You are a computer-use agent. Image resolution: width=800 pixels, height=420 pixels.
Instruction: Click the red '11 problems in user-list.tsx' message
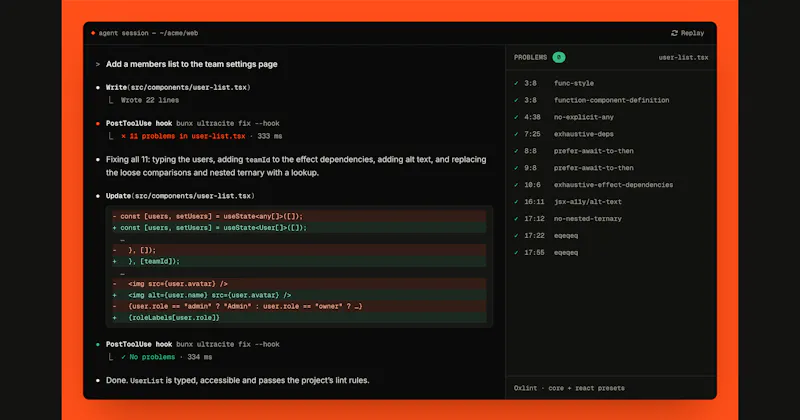183,136
